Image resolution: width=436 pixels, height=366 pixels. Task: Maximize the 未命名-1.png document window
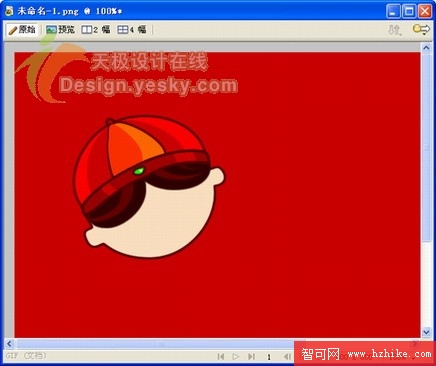(x=409, y=11)
